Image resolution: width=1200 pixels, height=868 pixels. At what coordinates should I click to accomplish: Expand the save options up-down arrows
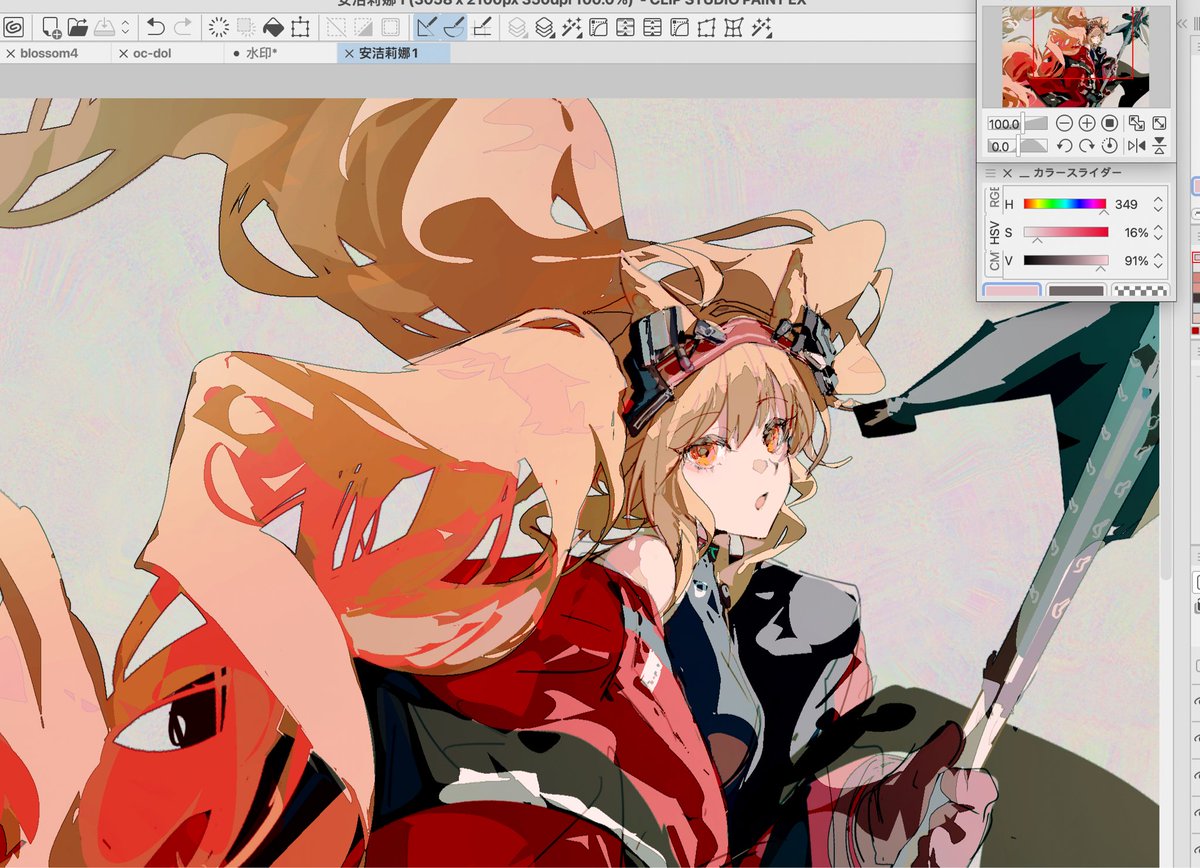[125, 27]
